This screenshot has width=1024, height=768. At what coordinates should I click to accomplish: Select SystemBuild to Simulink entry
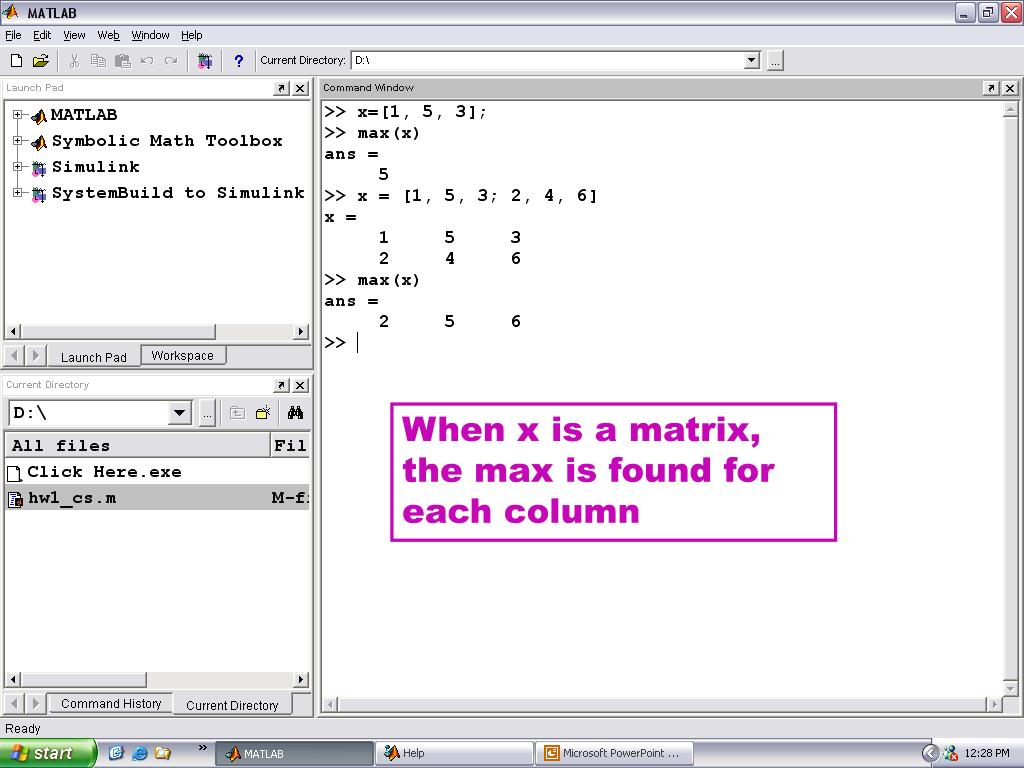pos(178,193)
